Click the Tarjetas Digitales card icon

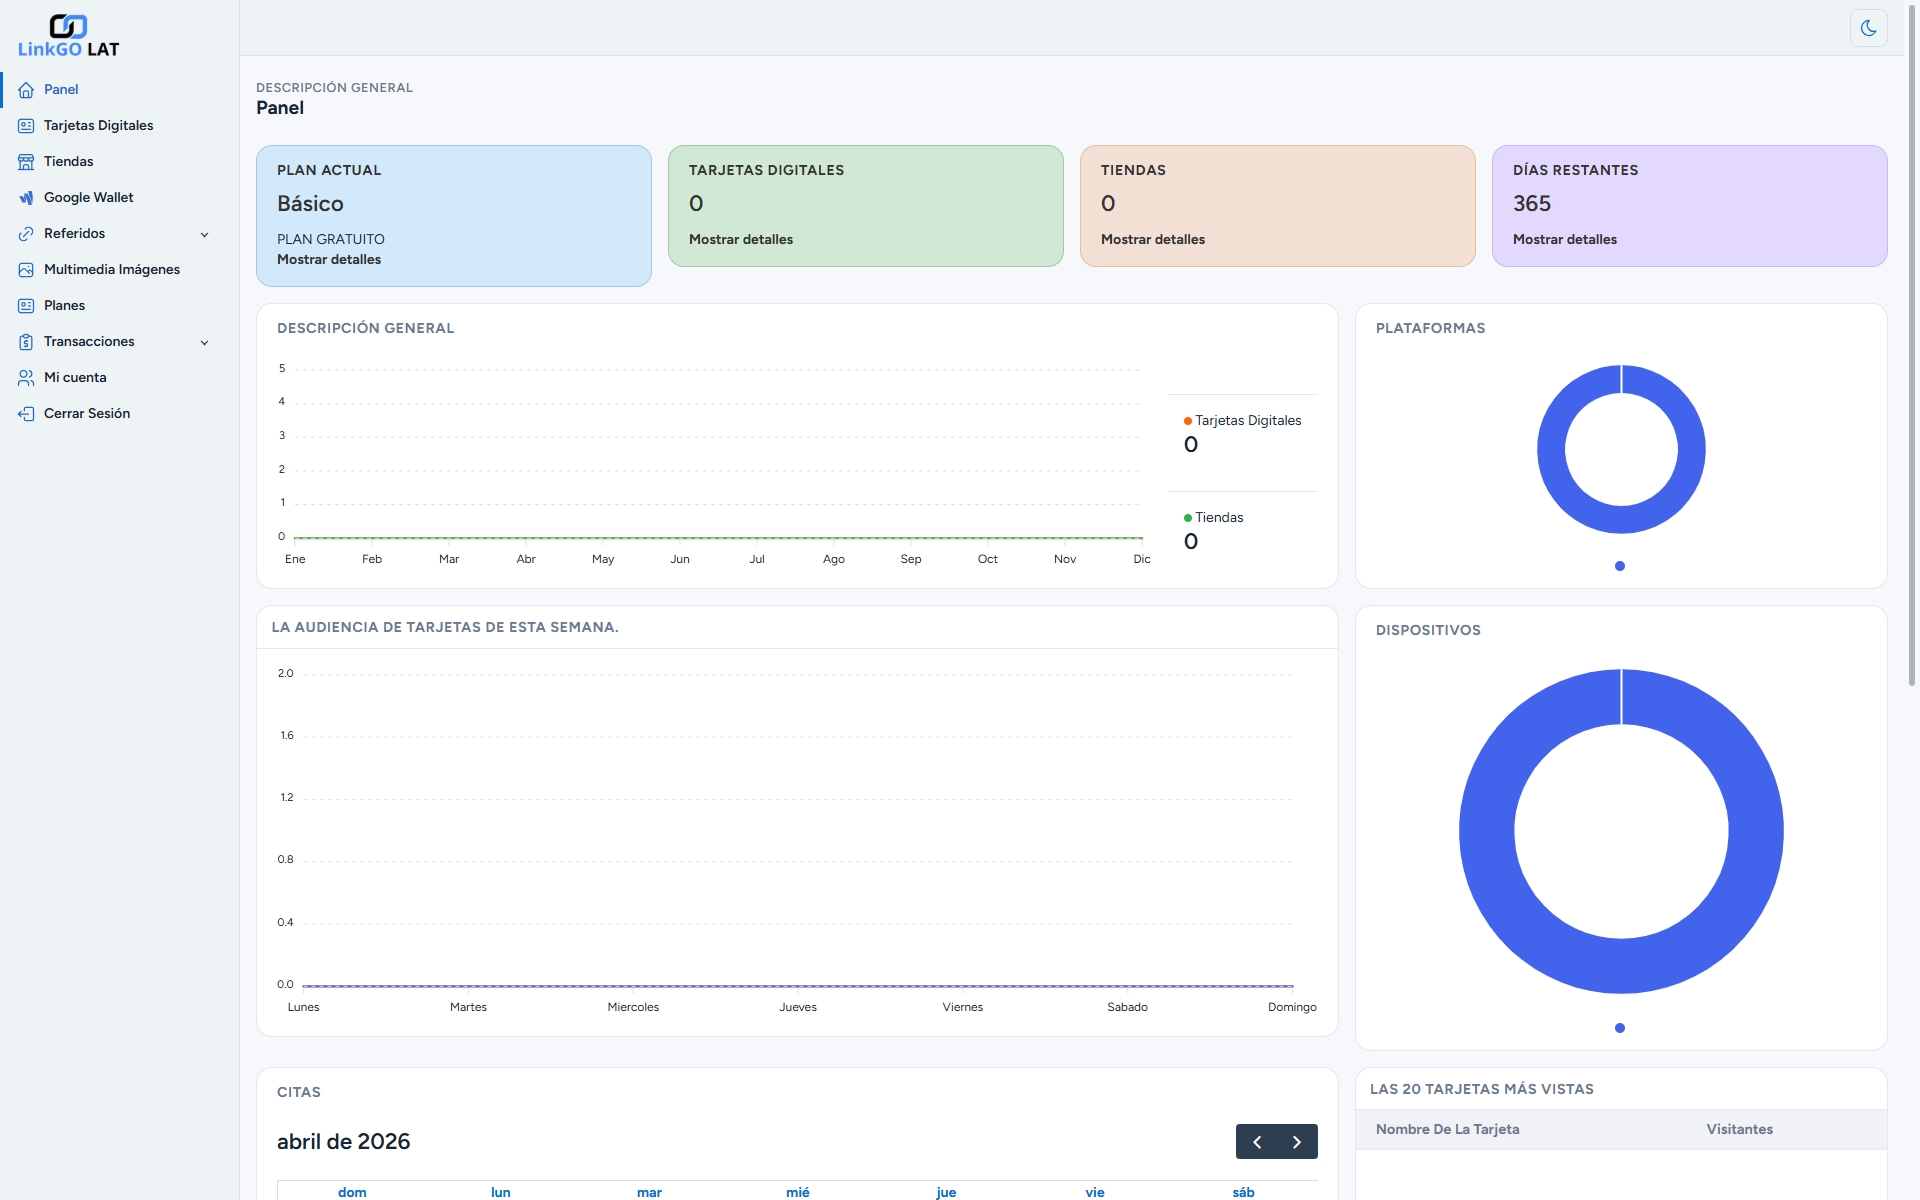pyautogui.click(x=26, y=126)
